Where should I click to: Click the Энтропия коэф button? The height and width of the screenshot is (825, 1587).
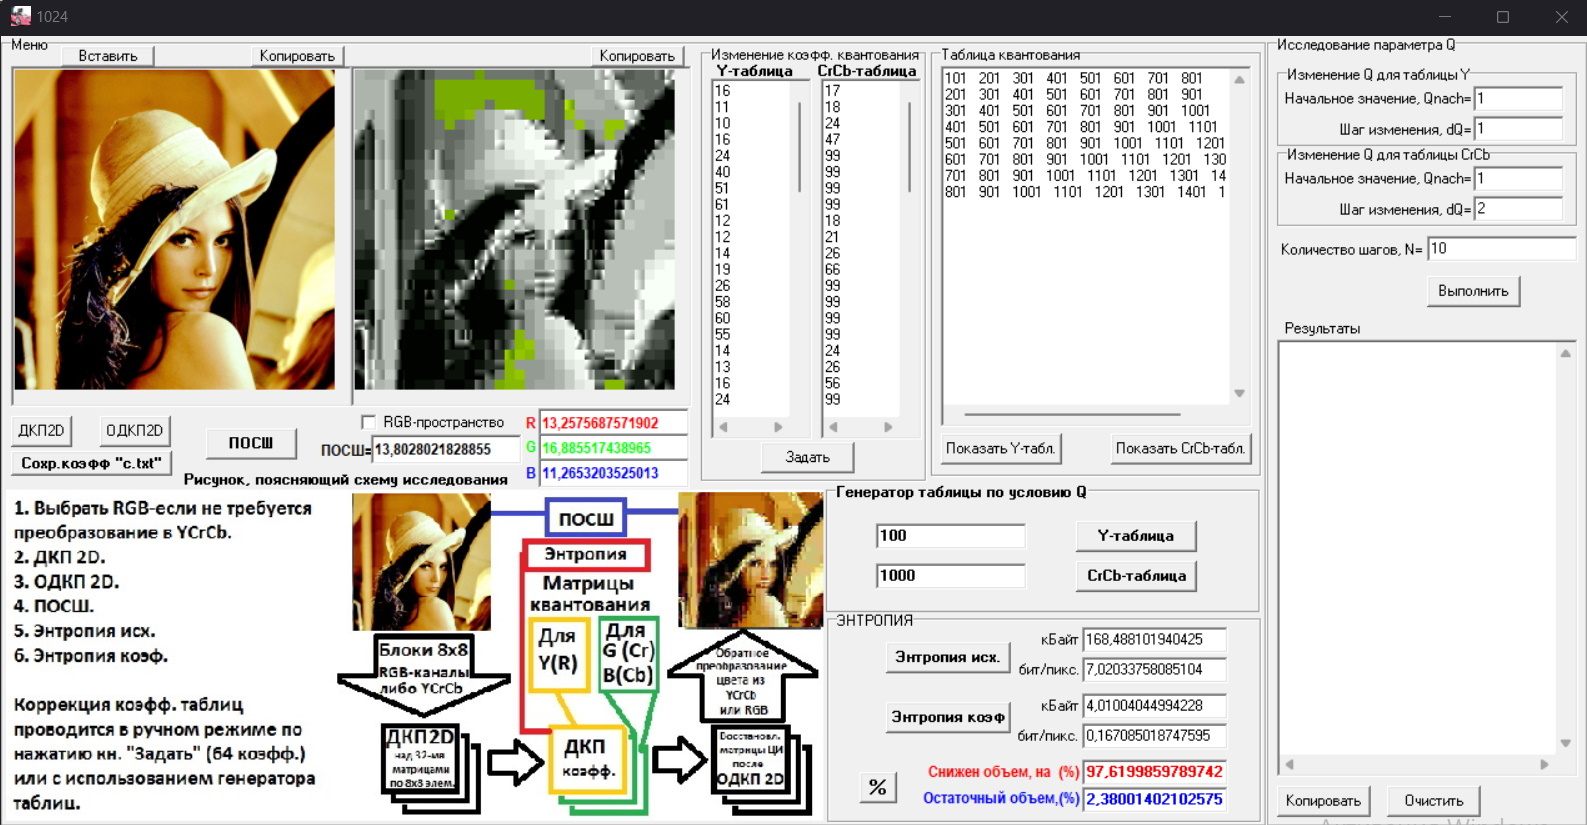(x=947, y=717)
